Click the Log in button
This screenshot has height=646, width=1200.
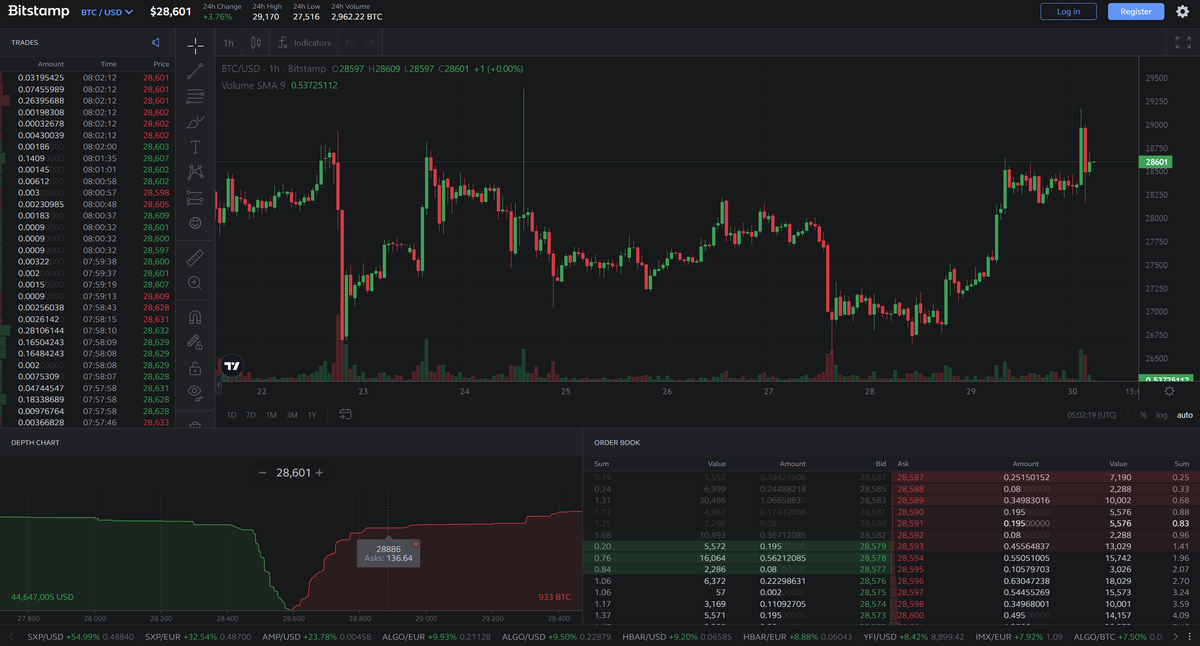tap(1068, 12)
